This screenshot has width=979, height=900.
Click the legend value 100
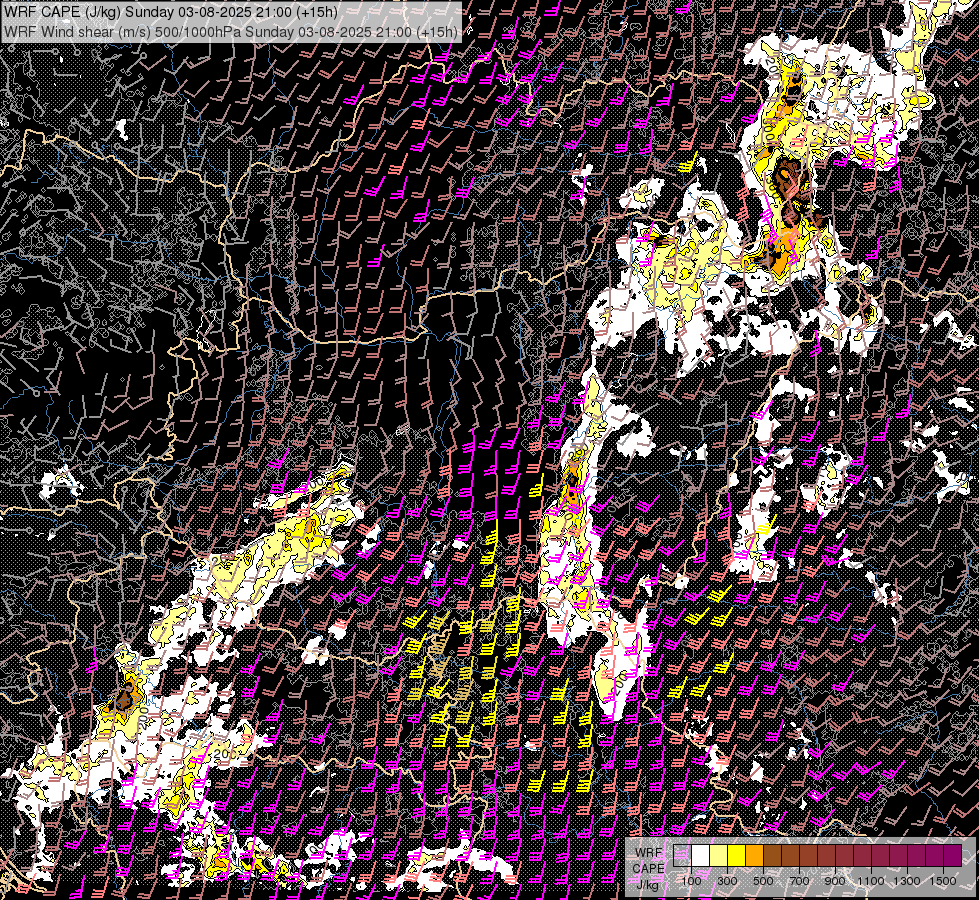(691, 881)
